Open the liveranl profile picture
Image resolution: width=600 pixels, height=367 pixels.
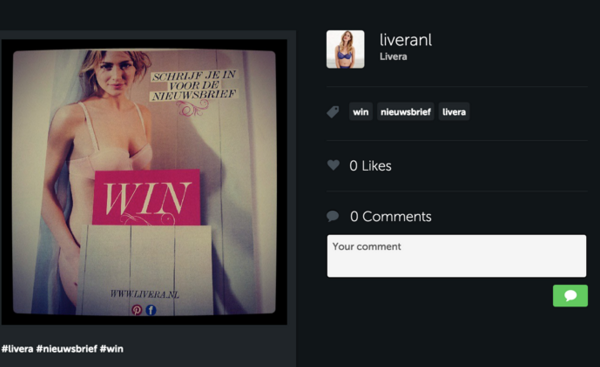(345, 49)
